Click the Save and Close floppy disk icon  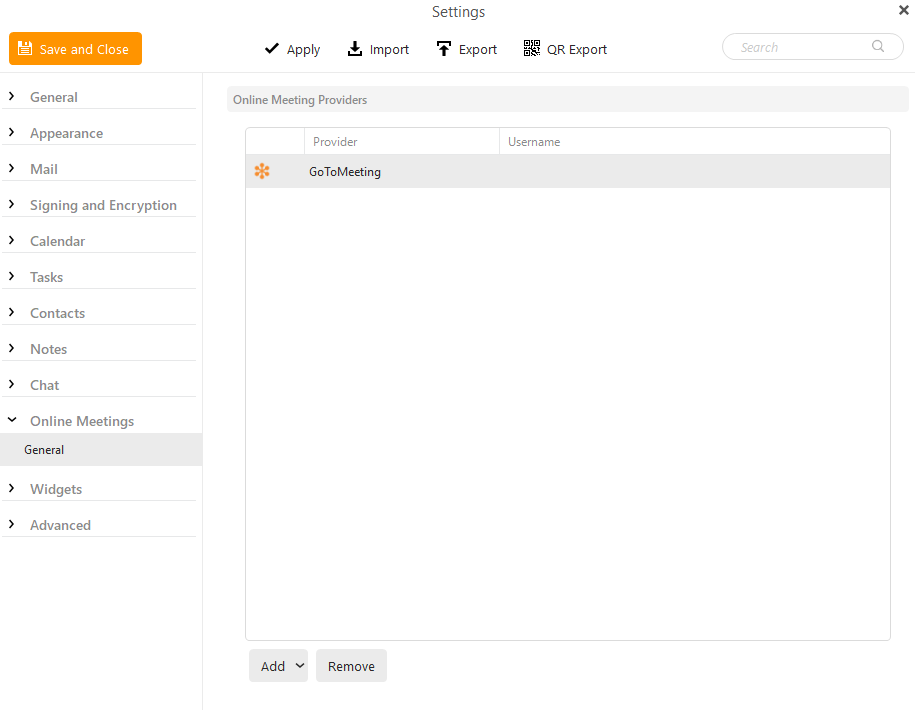(x=25, y=48)
